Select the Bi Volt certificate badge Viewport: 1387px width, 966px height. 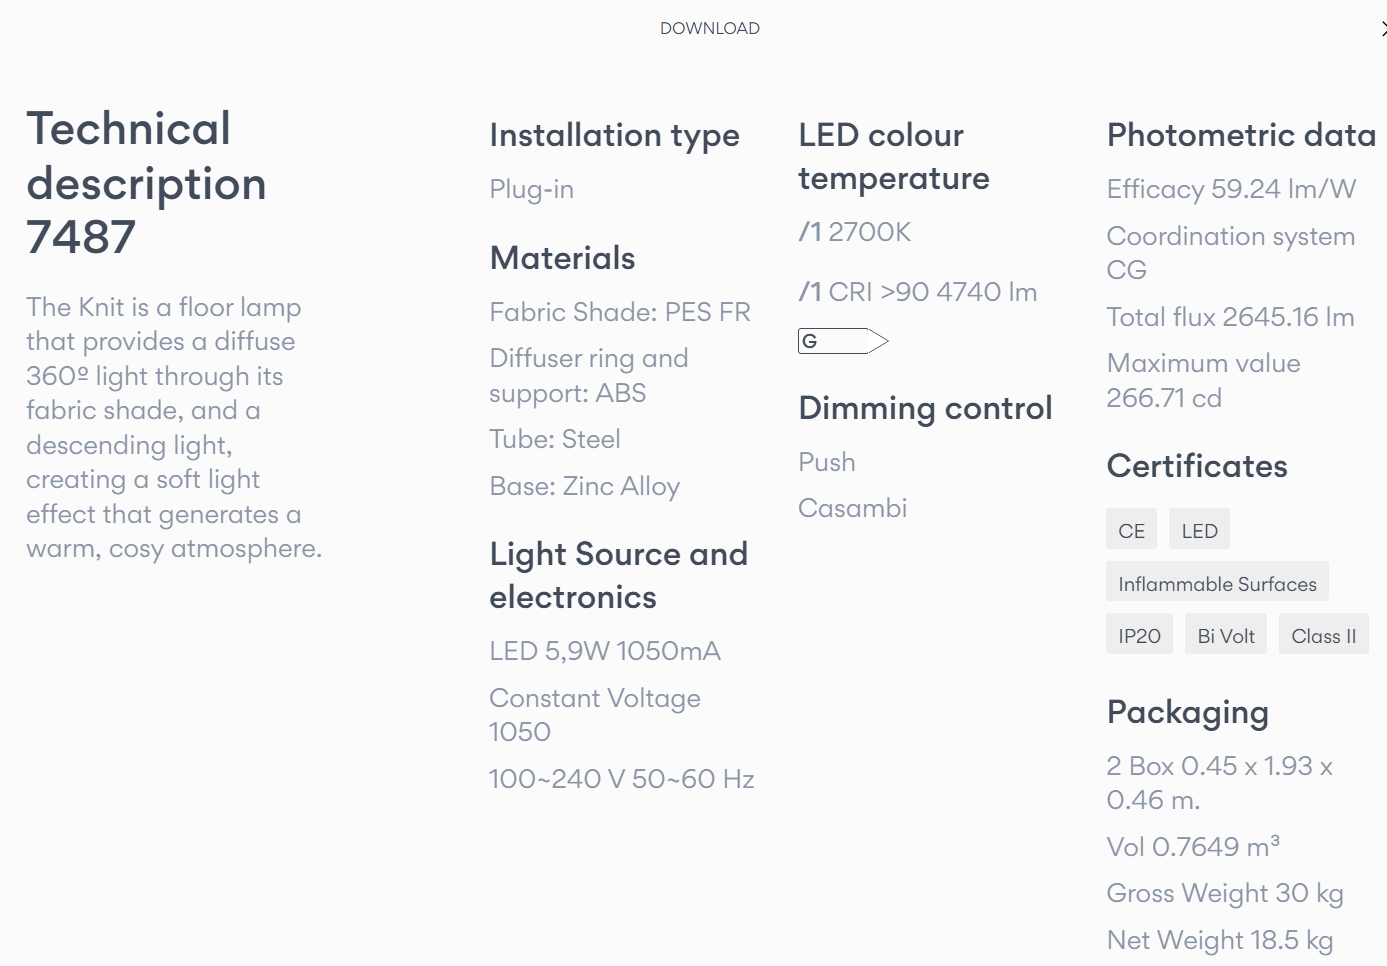1226,635
